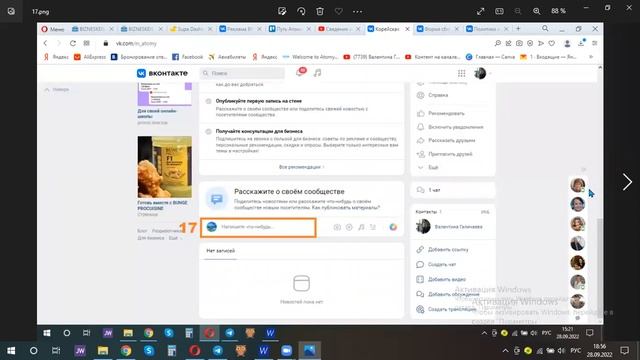Open the Zoom app from the taskbar
Viewport: 640px width, 360px height.
click(287, 351)
